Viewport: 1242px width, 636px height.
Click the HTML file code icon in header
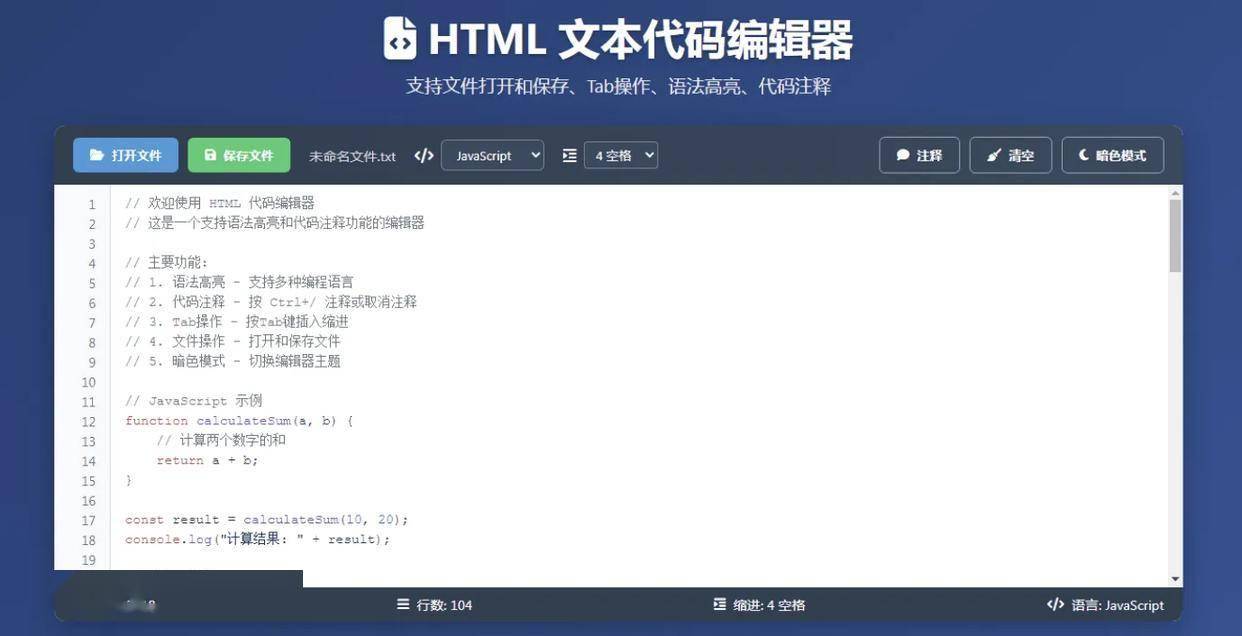[400, 39]
